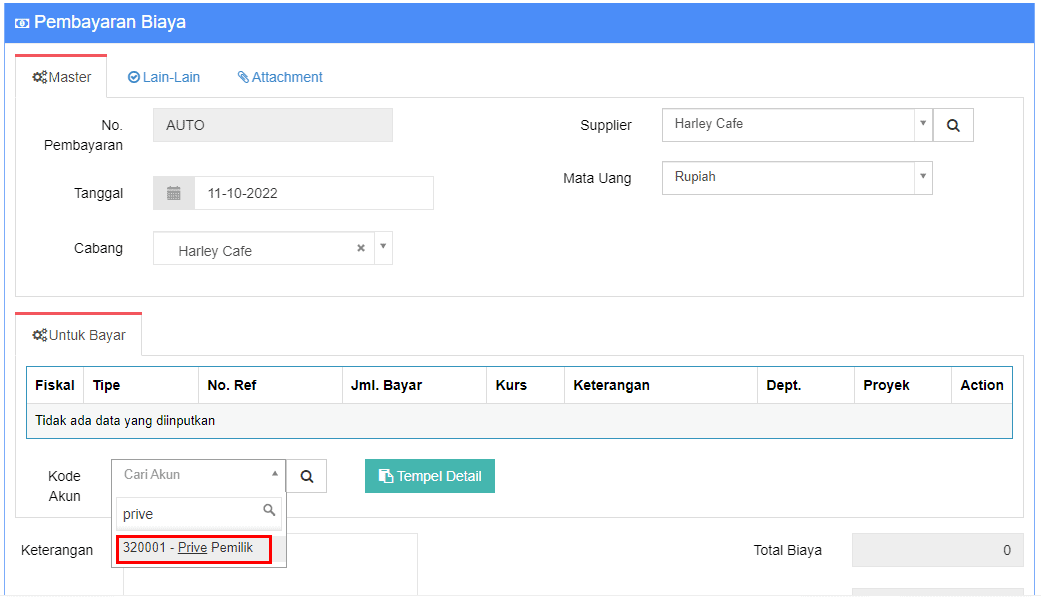Click the calendar icon beside Tanggal
The height and width of the screenshot is (597, 1041).
174,193
